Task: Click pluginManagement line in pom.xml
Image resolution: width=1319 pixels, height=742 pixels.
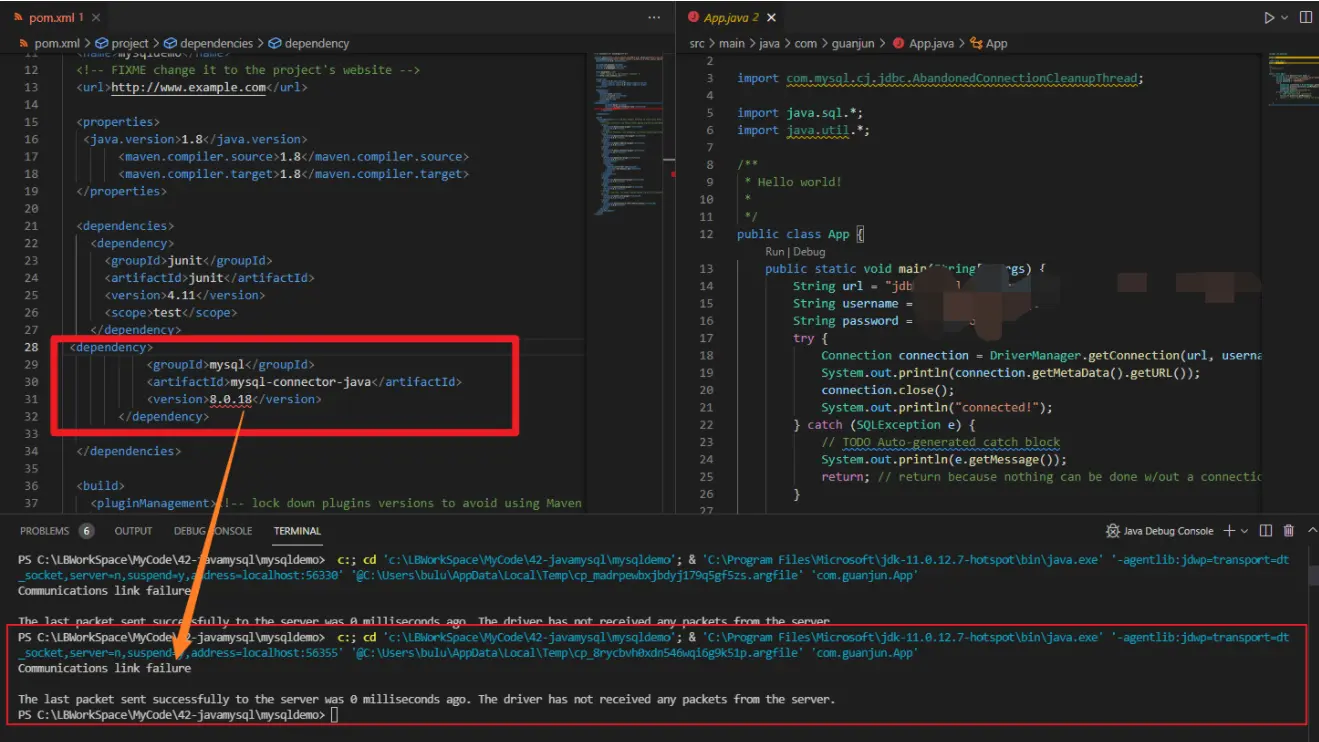Action: tap(336, 503)
